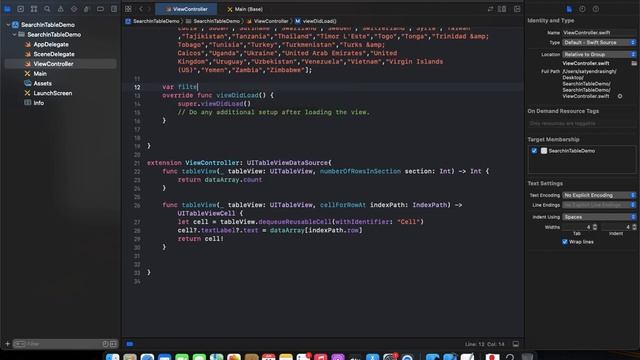Screen dimensions: 640x360
Task: Open the Report navigator
Action: [x=113, y=9]
